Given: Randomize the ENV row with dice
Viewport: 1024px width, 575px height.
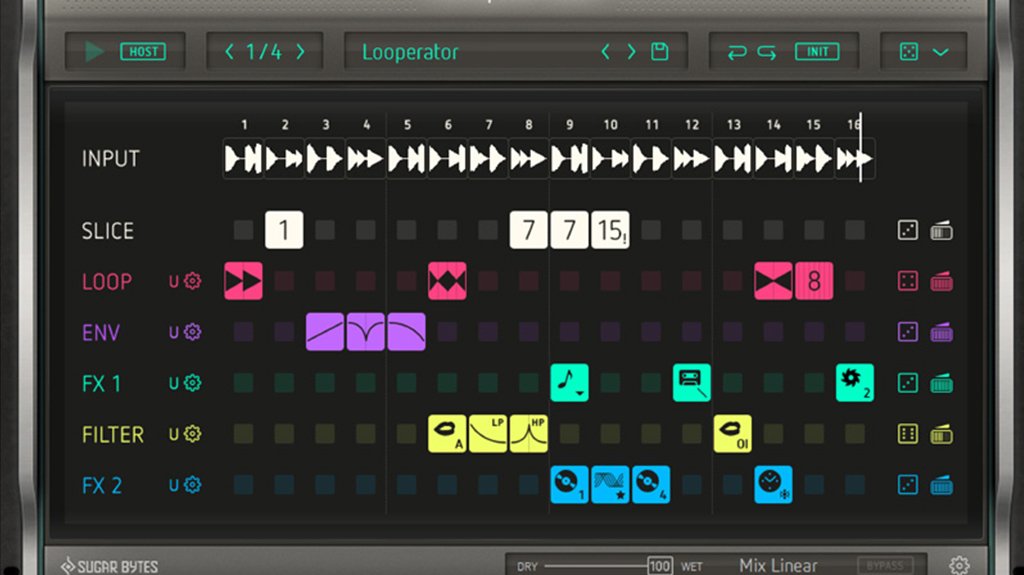Looking at the screenshot, I should coord(908,332).
